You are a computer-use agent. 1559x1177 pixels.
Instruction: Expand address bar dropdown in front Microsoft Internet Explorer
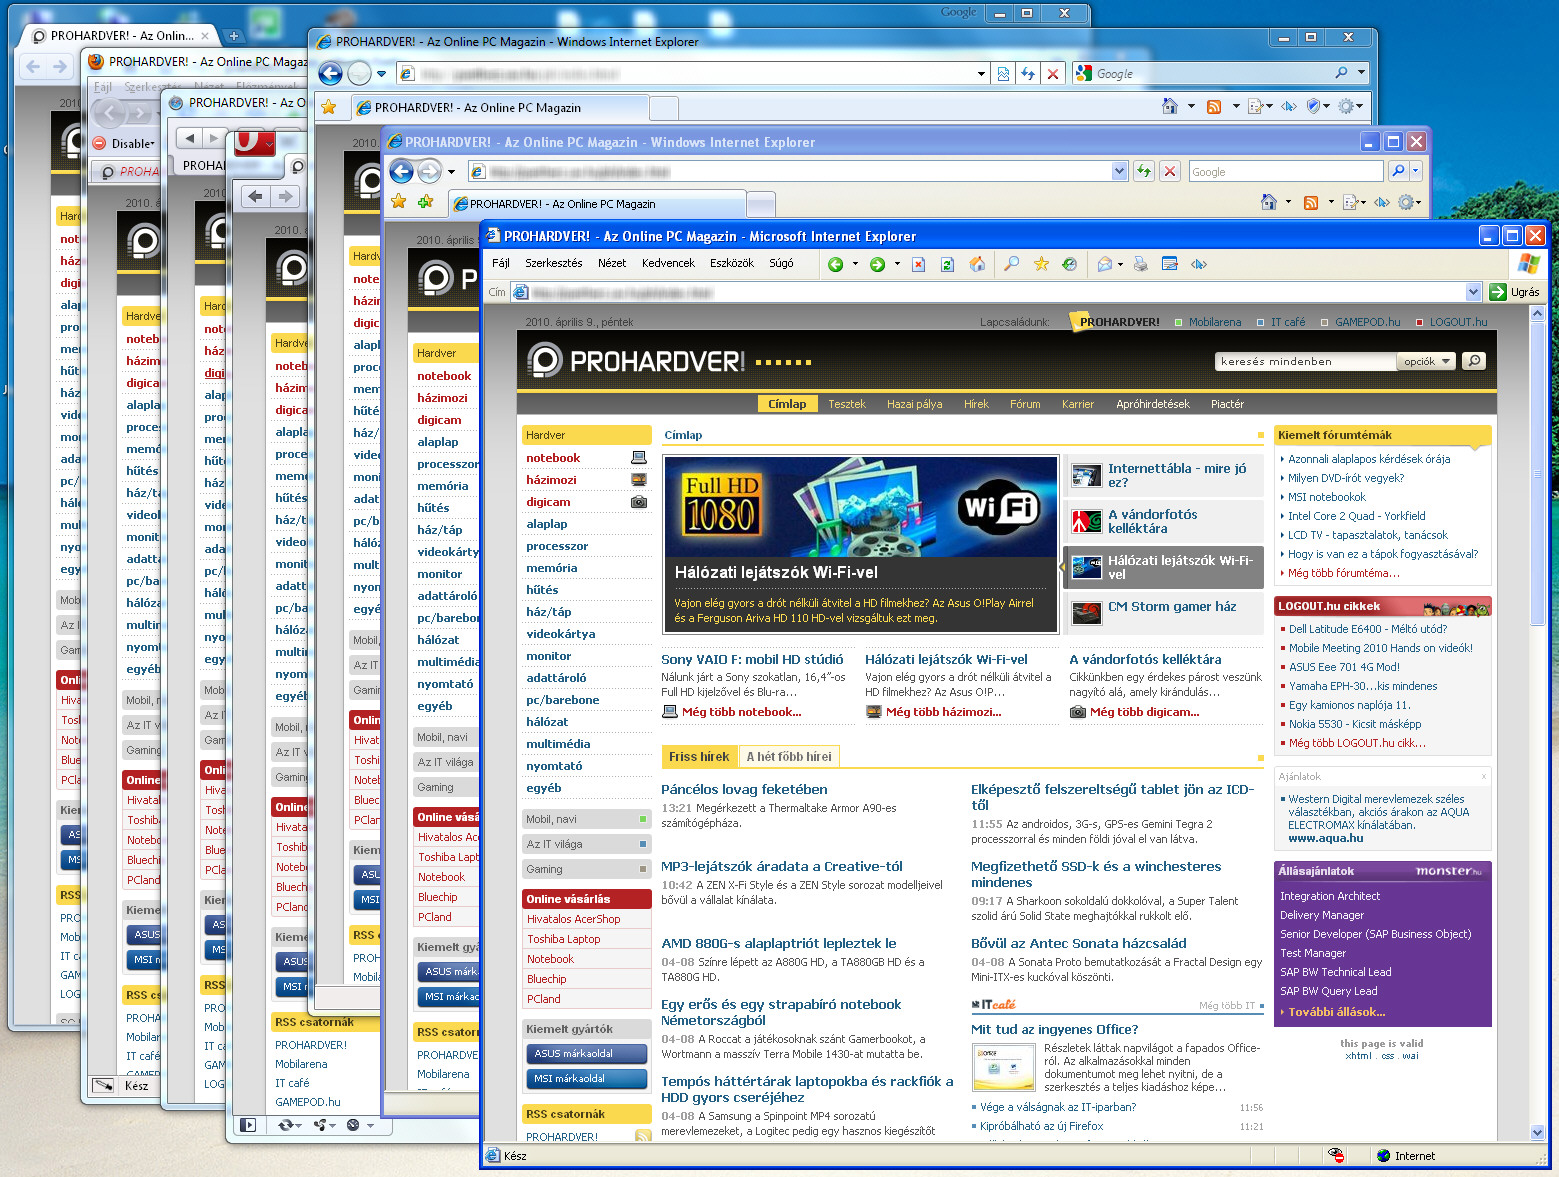1473,292
